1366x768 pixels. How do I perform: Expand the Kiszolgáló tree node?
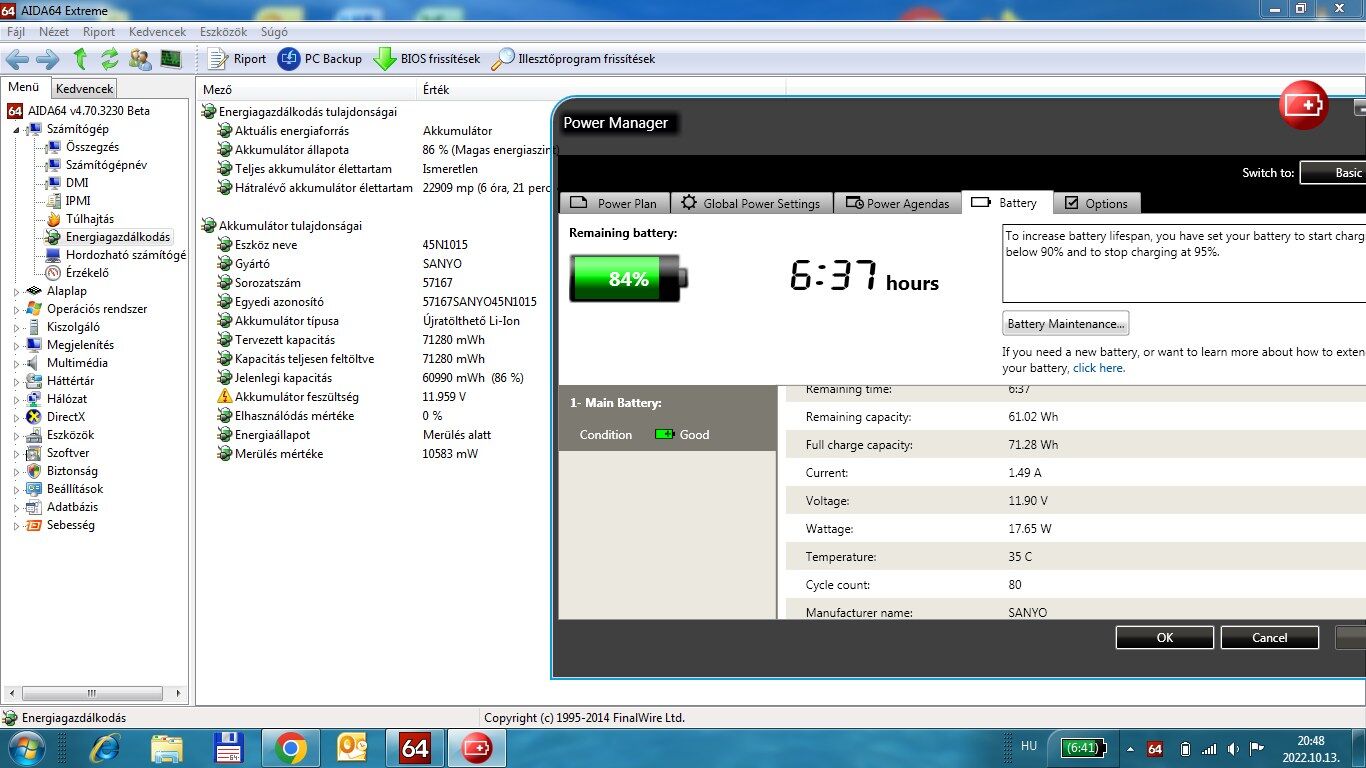point(16,327)
